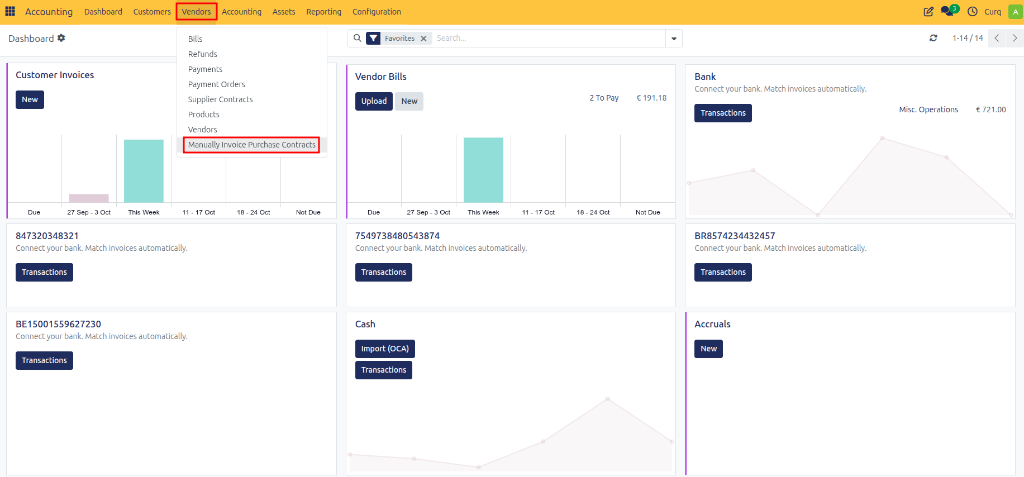Open the clock activities icon
The width and height of the screenshot is (1024, 477).
click(x=972, y=12)
